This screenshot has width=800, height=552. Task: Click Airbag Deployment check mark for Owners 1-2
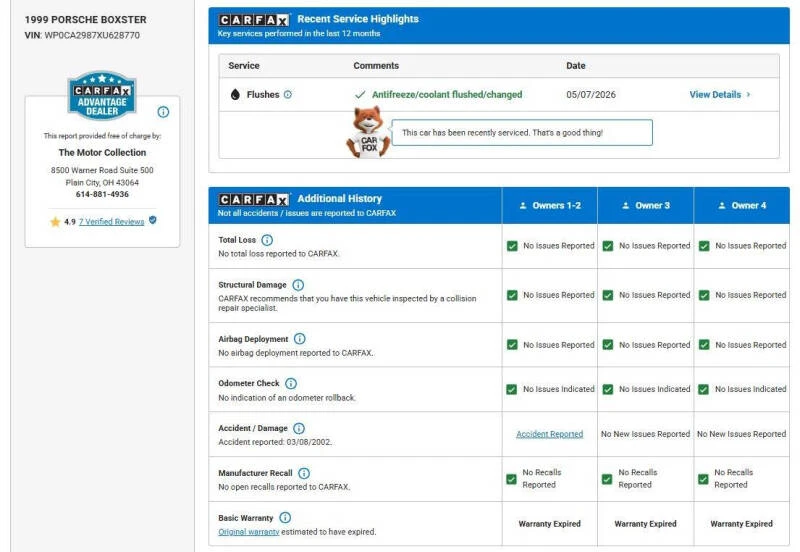coord(512,345)
